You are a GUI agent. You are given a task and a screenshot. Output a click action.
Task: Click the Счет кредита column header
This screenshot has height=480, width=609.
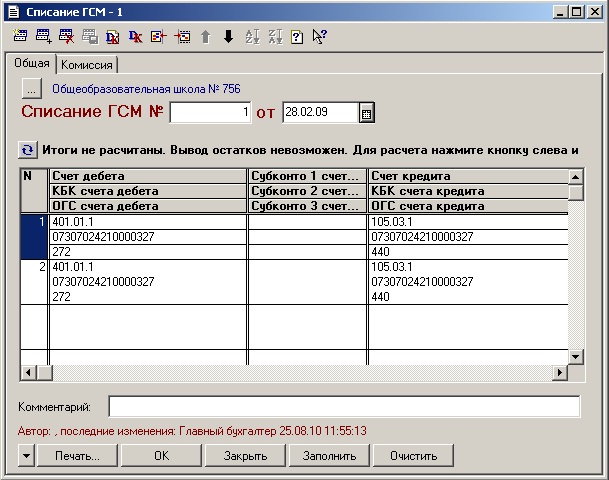pyautogui.click(x=468, y=176)
